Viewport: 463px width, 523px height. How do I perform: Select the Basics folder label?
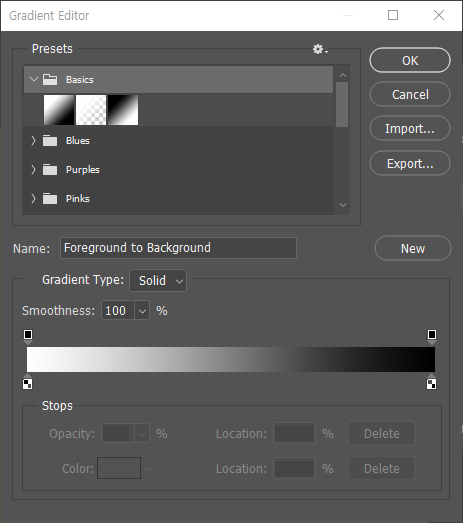80,79
